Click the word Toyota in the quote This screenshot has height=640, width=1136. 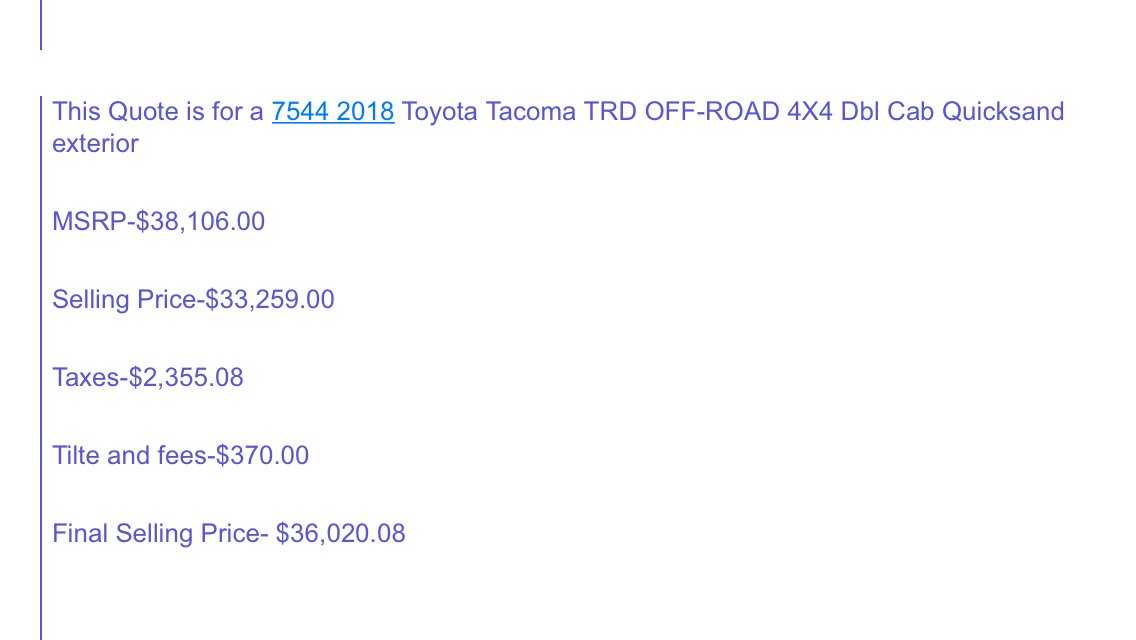(x=439, y=112)
